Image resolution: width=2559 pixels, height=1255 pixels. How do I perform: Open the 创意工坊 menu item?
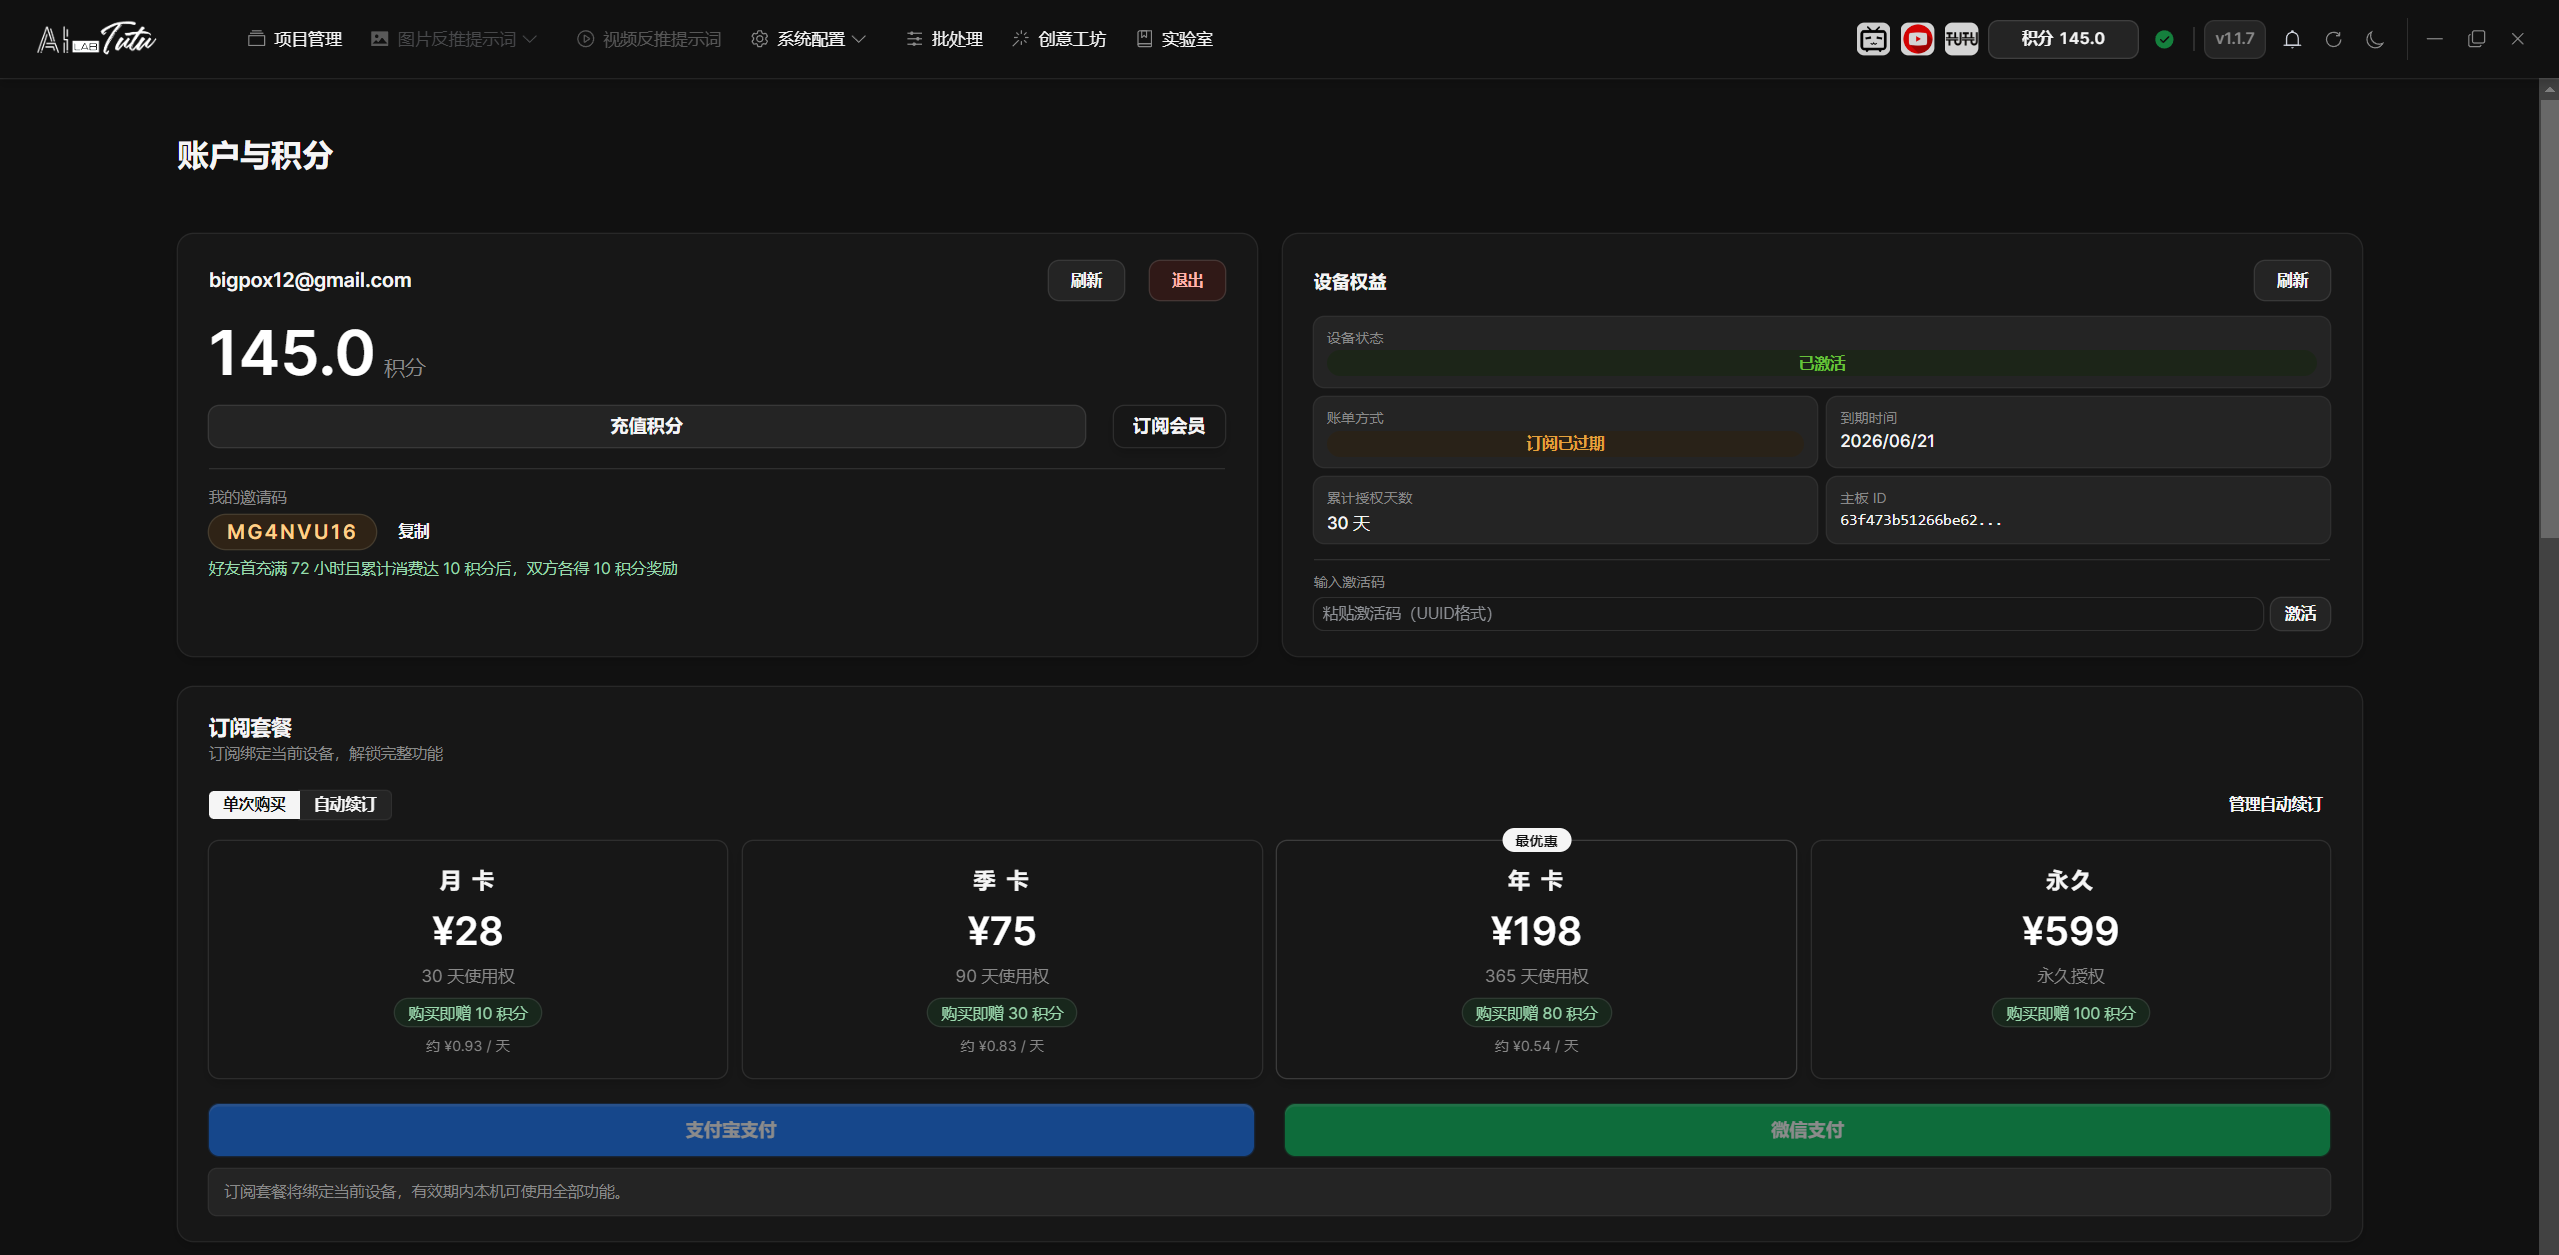click(1059, 39)
